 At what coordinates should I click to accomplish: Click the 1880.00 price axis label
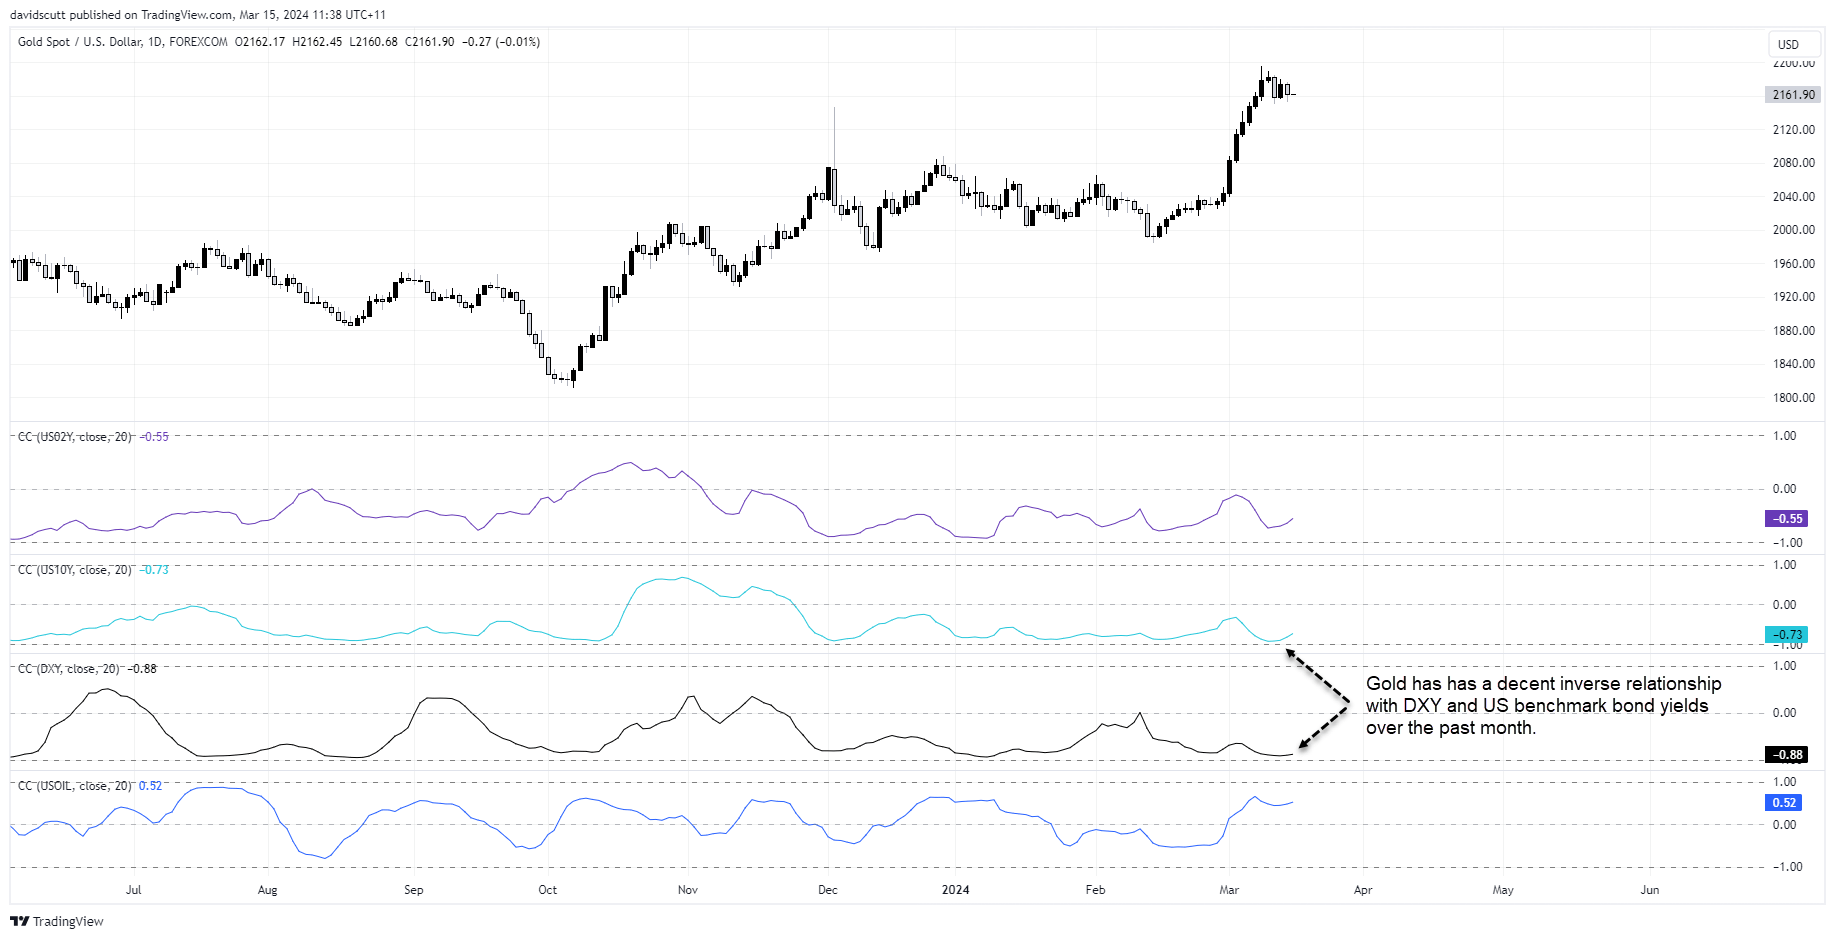point(1794,331)
